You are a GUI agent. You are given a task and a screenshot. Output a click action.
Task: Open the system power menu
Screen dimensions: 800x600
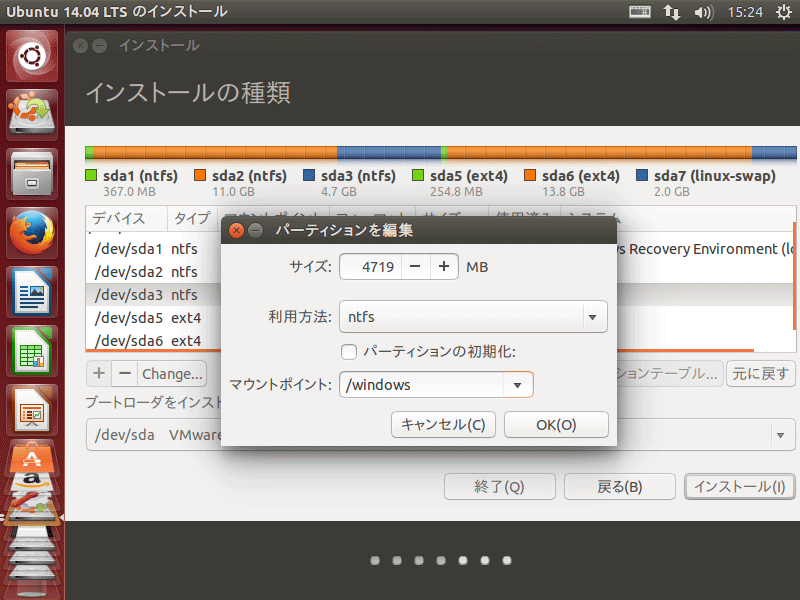(784, 12)
